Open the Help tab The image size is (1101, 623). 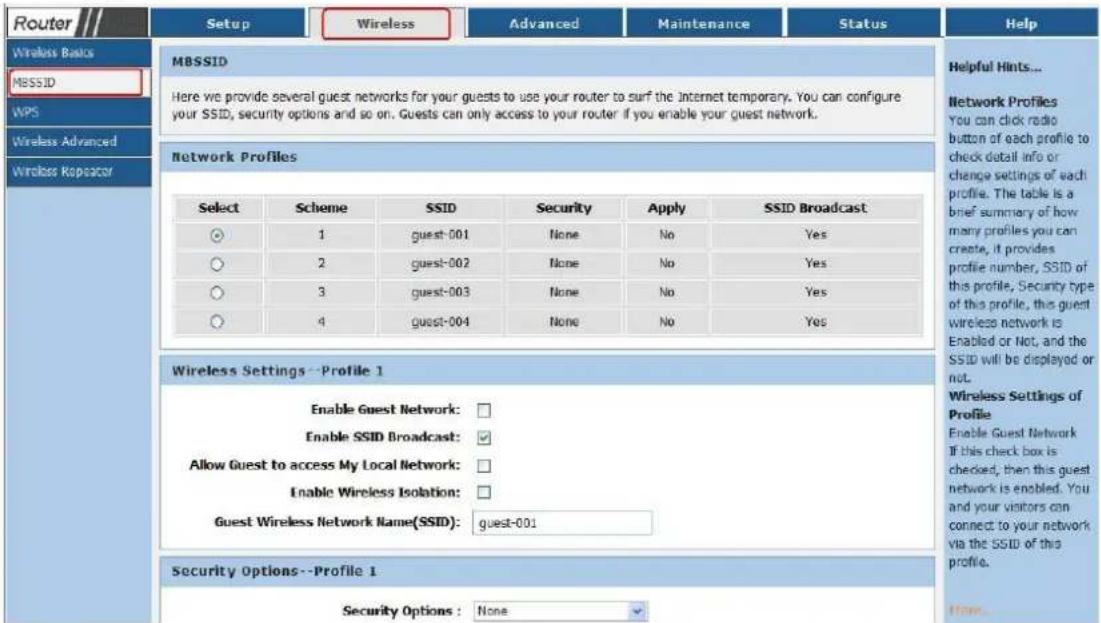1021,23
